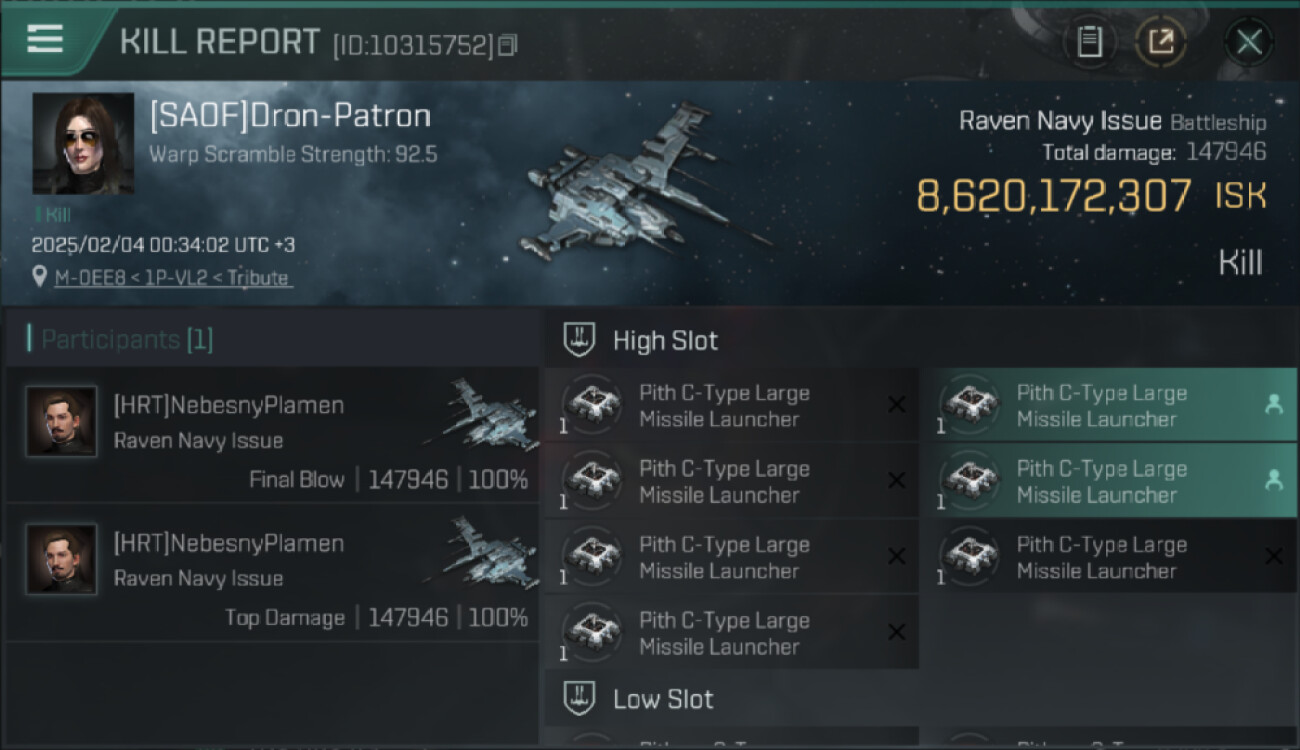
Task: Click the Dron-Patron pilot portrait
Action: click(x=83, y=144)
